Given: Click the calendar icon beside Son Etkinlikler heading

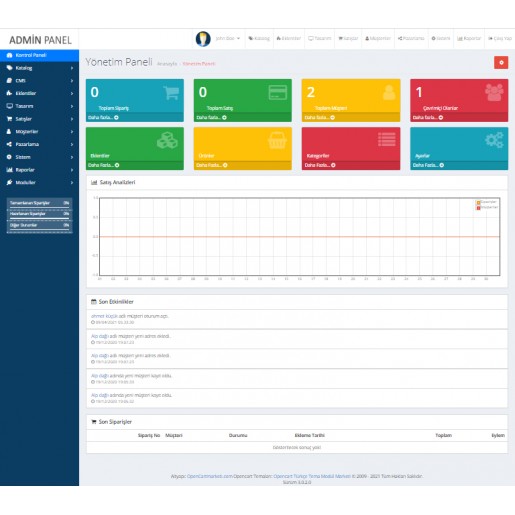Looking at the screenshot, I should 94,302.
